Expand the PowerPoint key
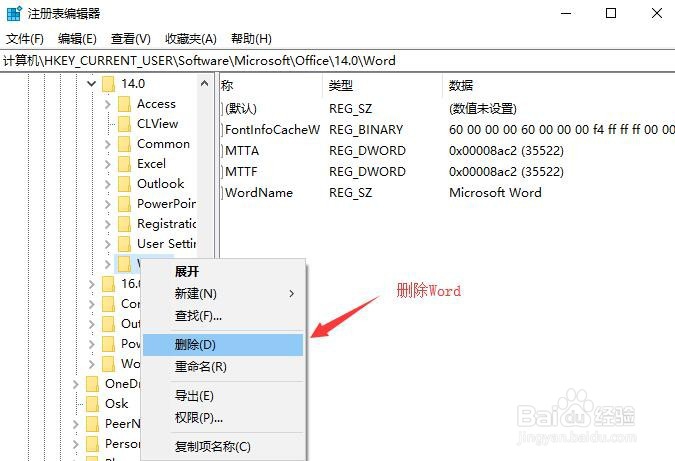 108,204
